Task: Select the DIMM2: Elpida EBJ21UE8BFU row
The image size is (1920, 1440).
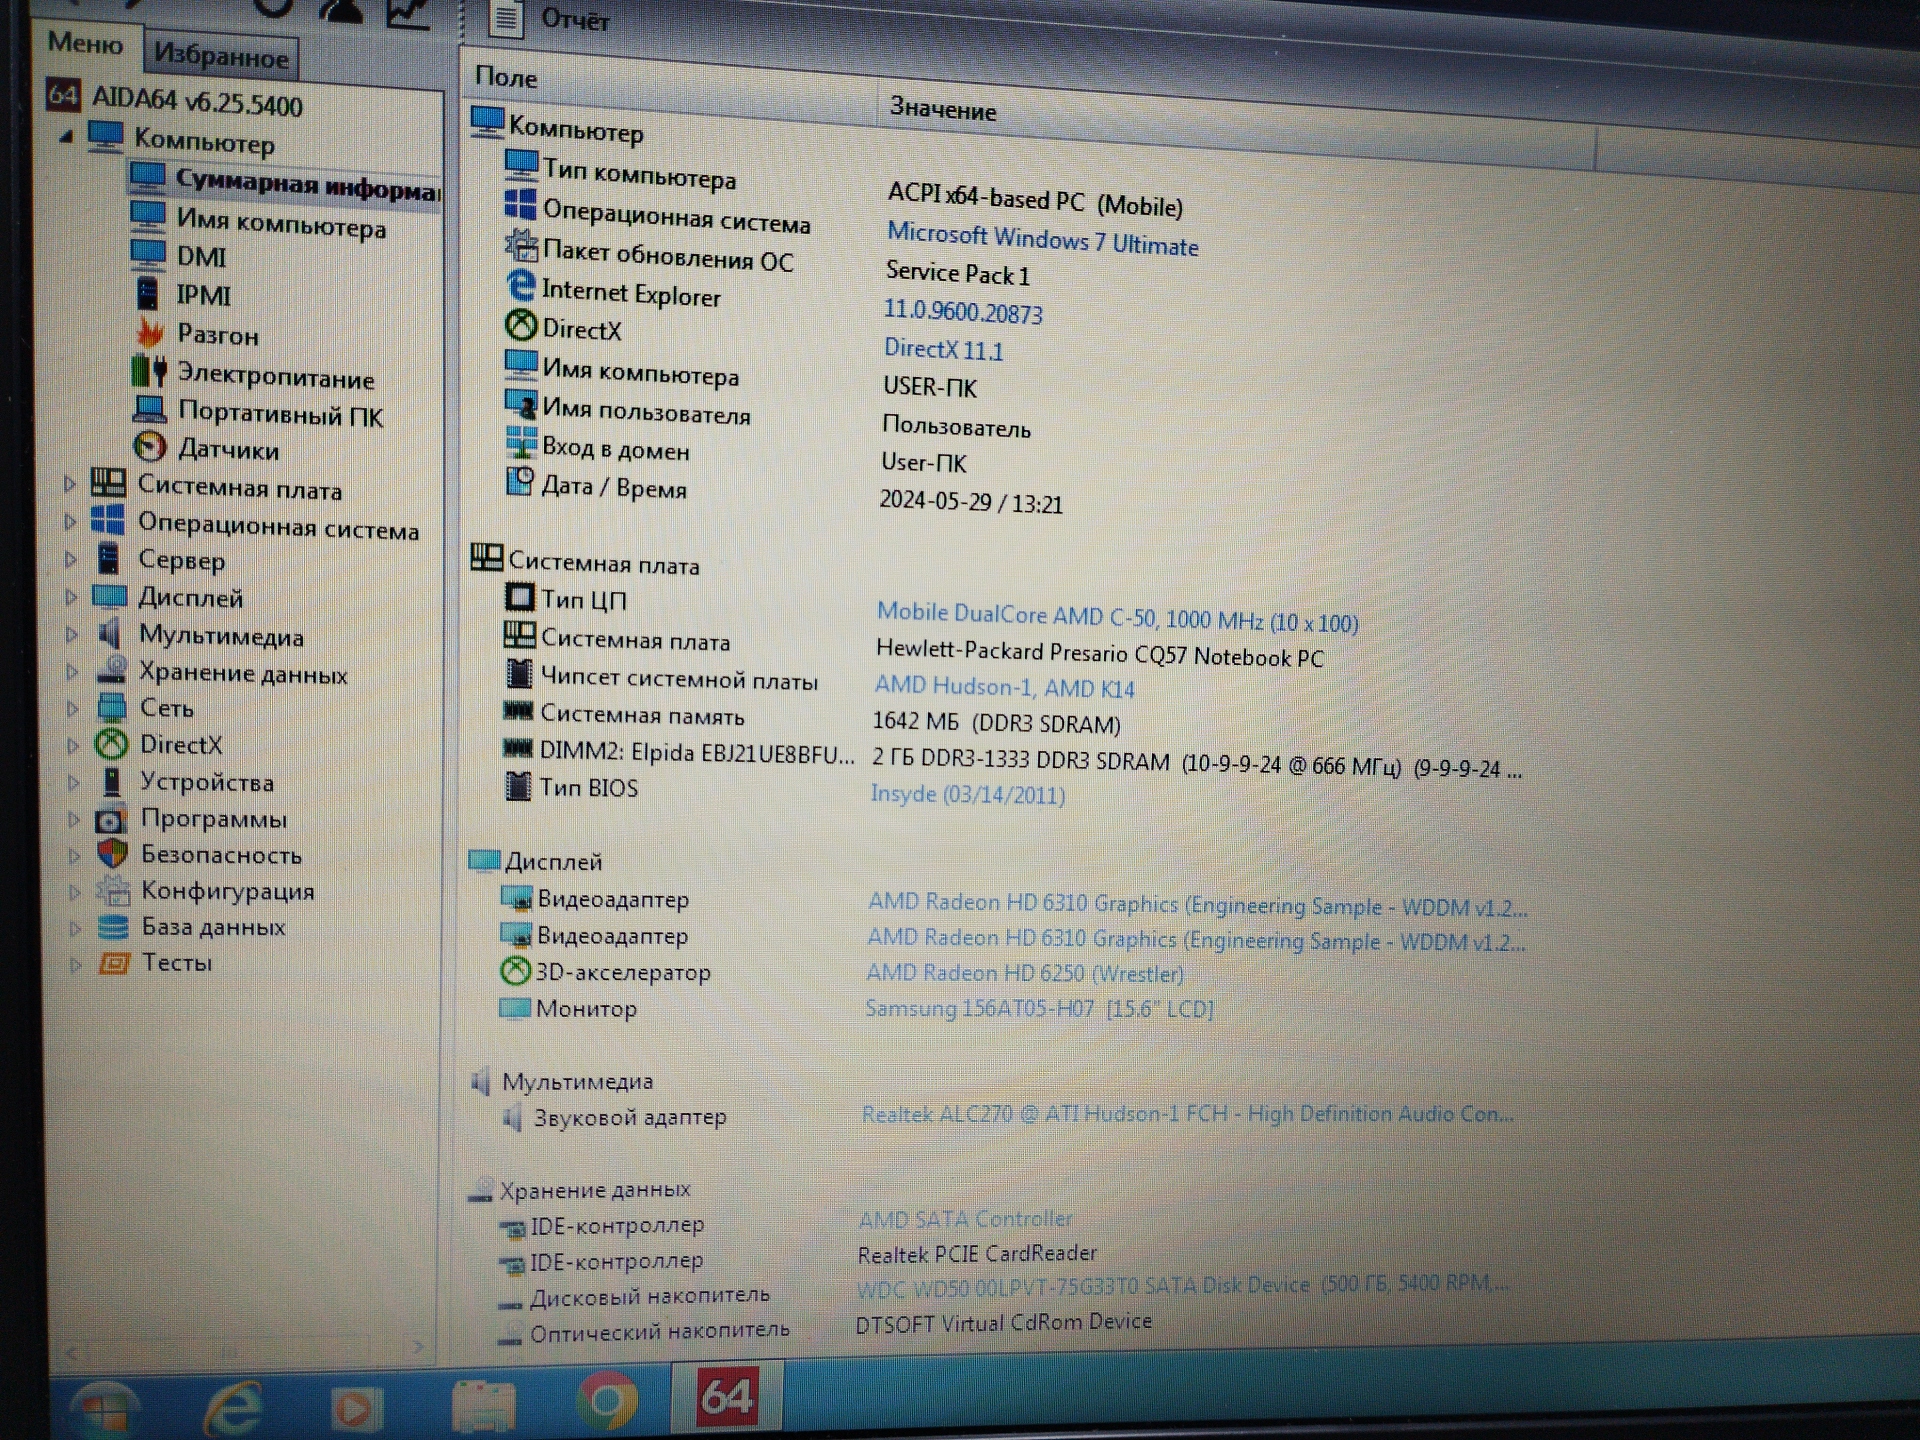Action: tap(1011, 760)
